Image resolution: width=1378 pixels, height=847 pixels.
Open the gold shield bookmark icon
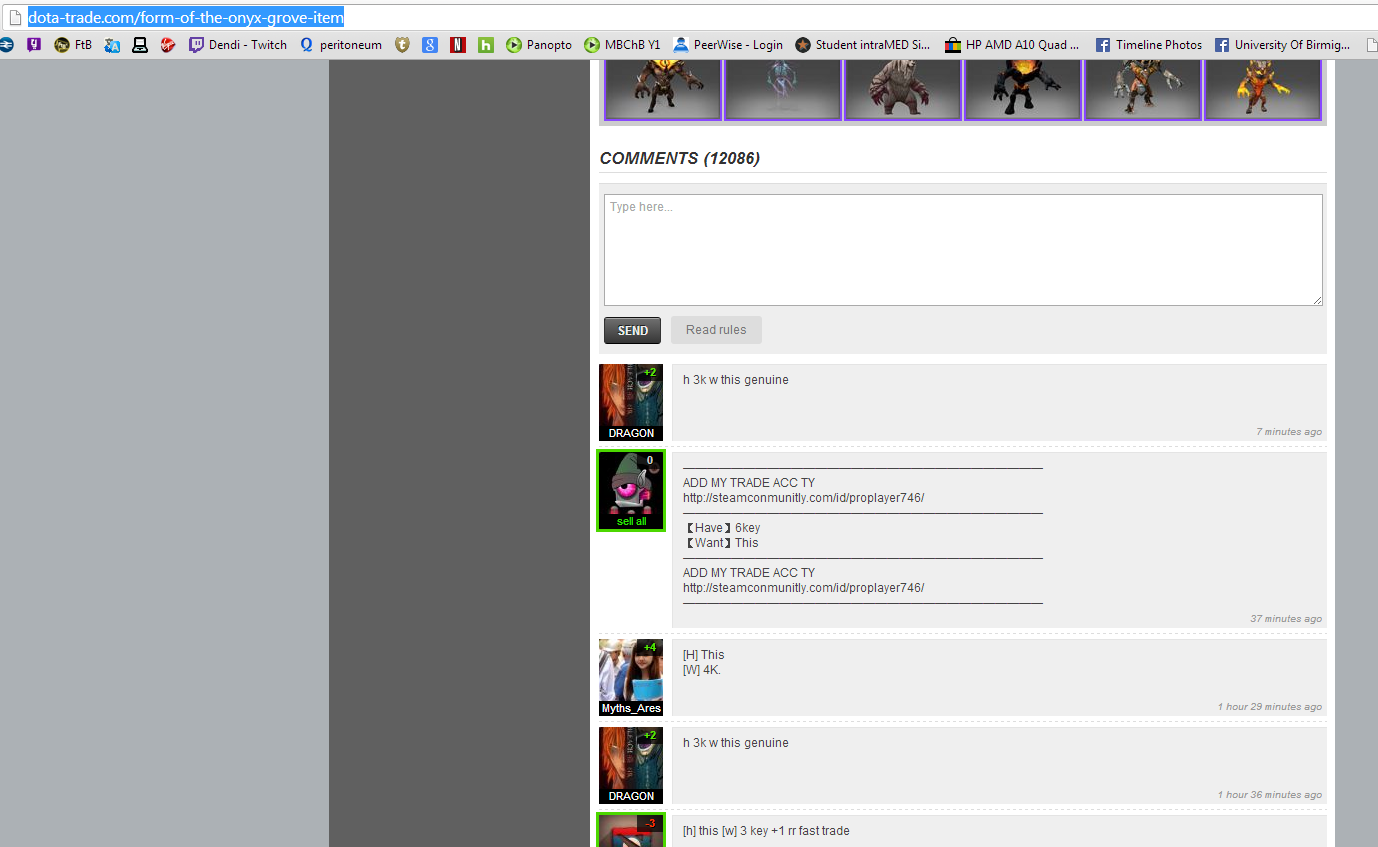[402, 45]
